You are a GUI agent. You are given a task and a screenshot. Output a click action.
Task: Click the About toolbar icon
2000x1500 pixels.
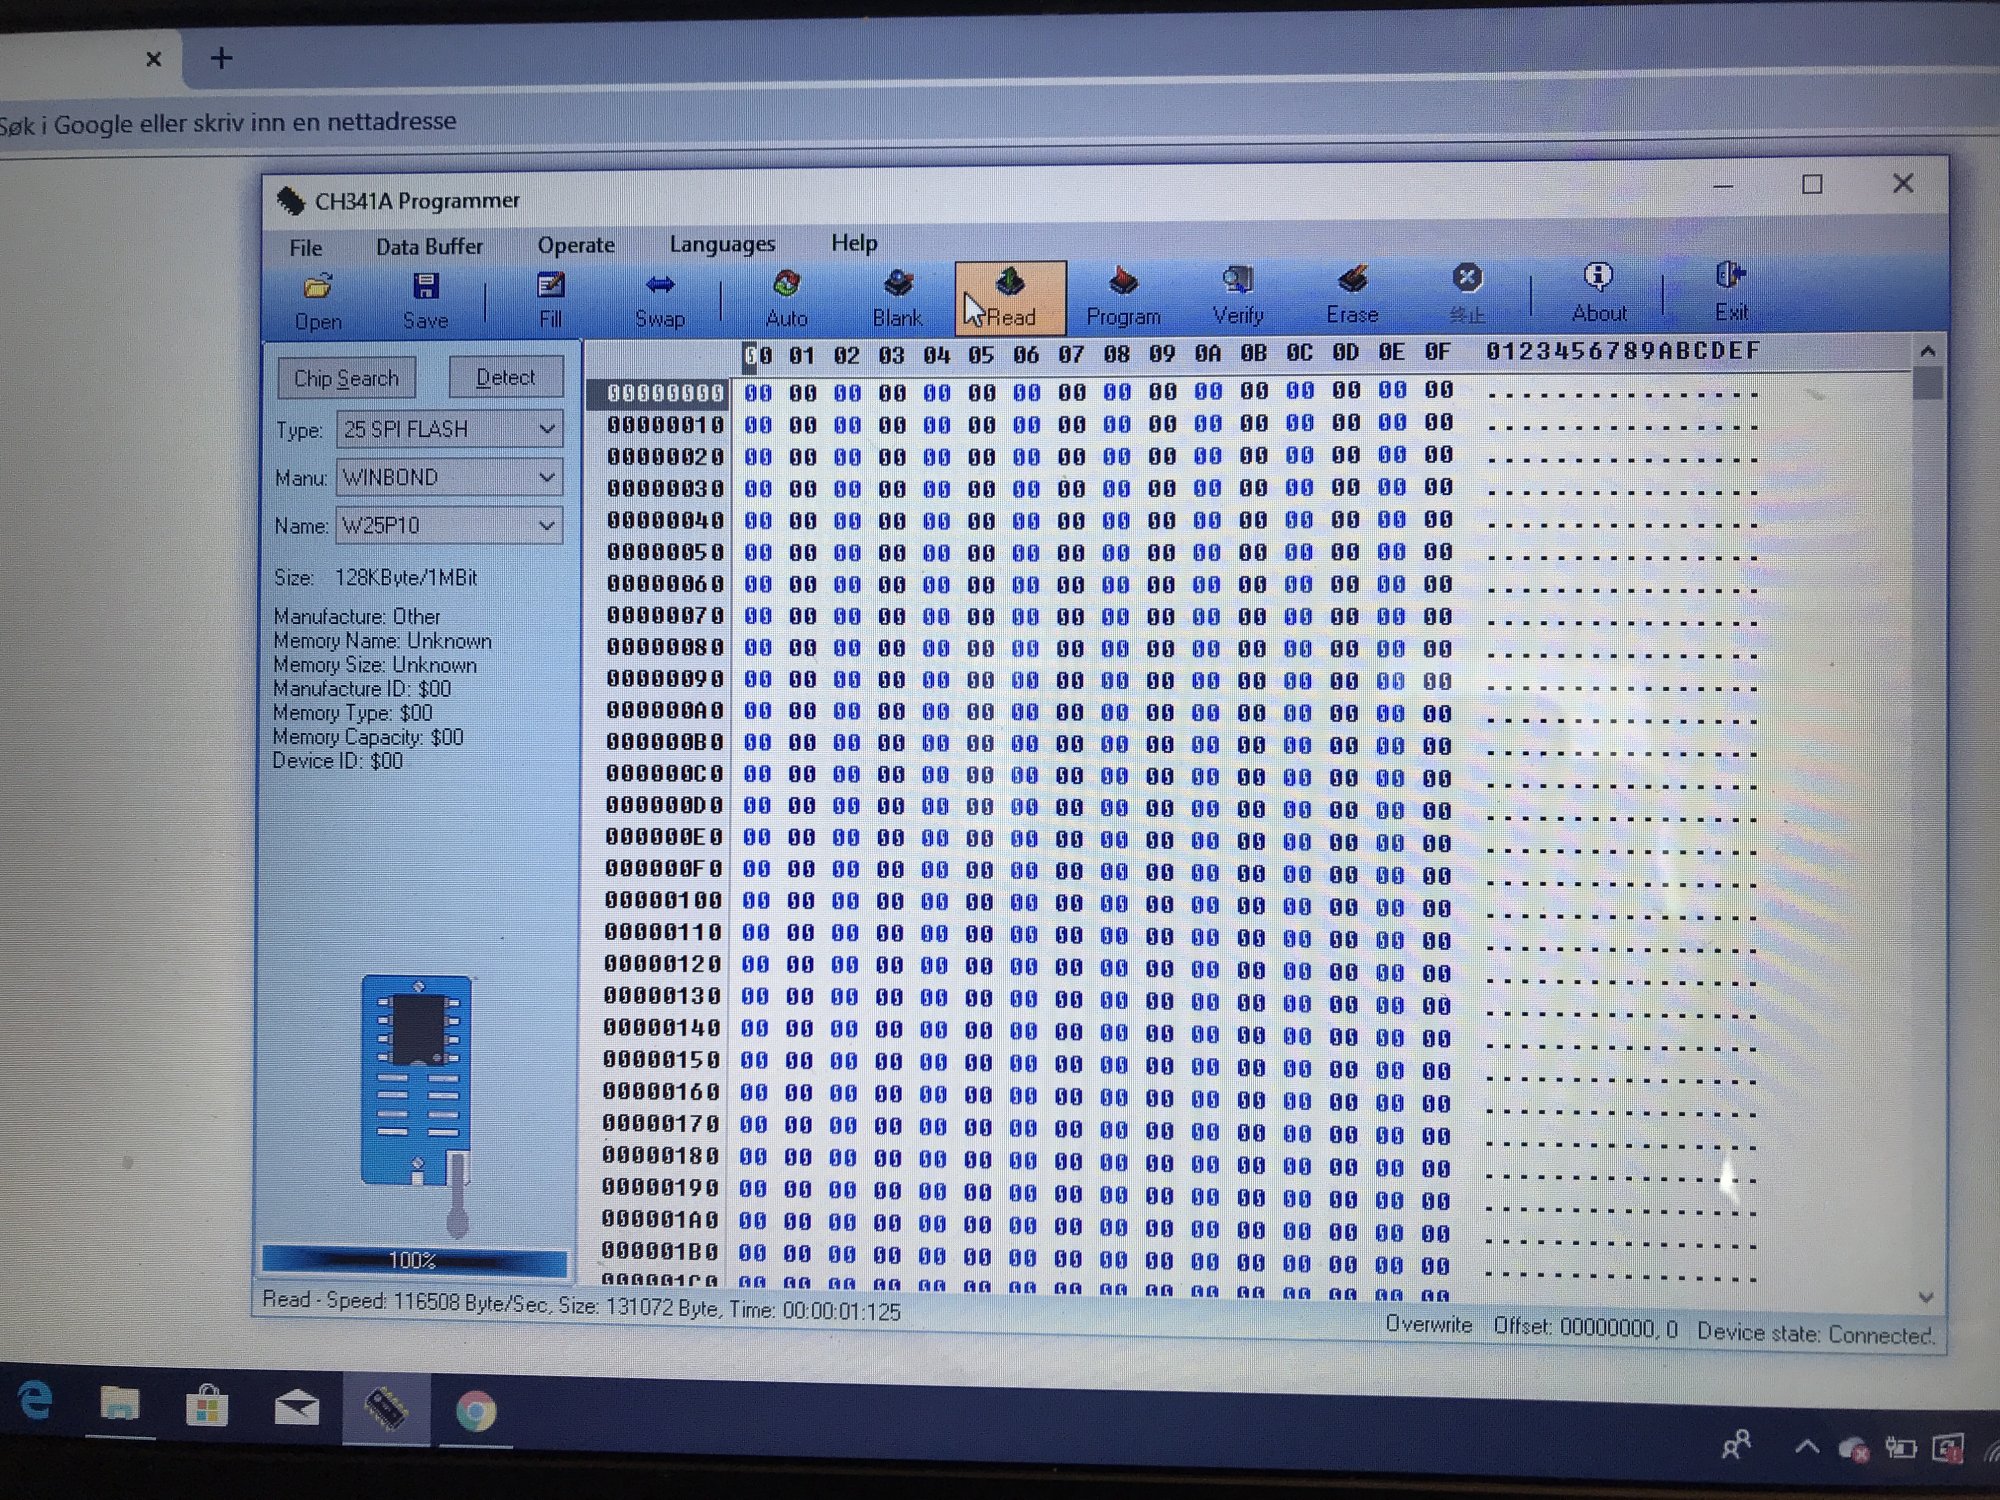1599,293
